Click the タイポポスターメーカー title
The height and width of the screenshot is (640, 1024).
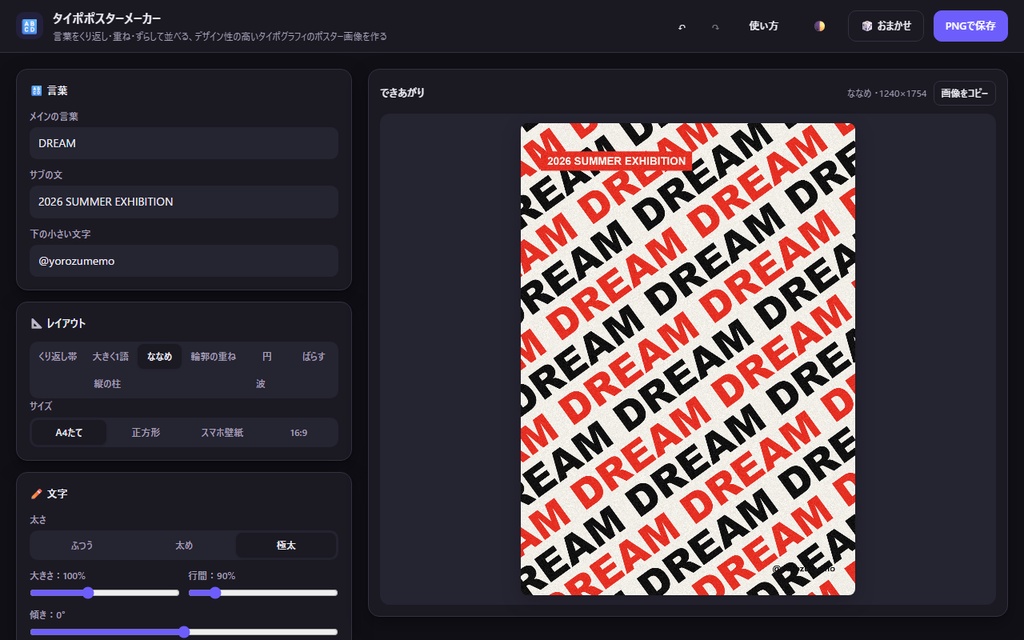pos(106,18)
